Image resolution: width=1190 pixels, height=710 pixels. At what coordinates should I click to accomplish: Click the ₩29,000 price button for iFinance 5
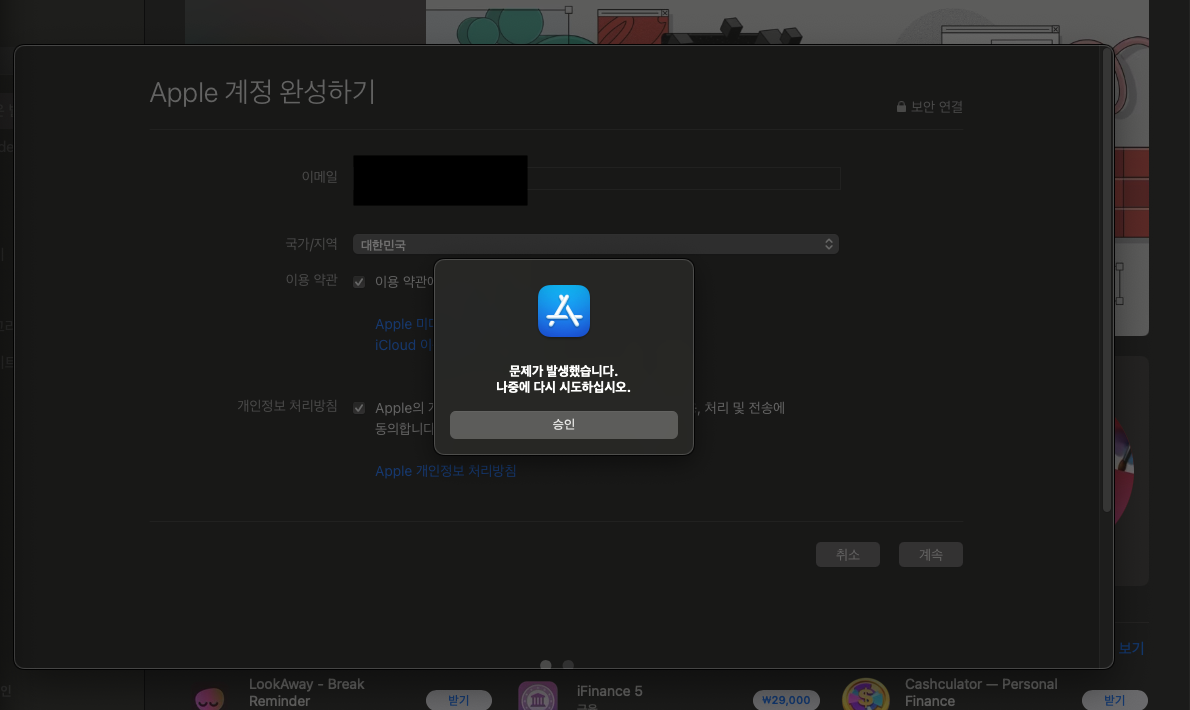(786, 700)
